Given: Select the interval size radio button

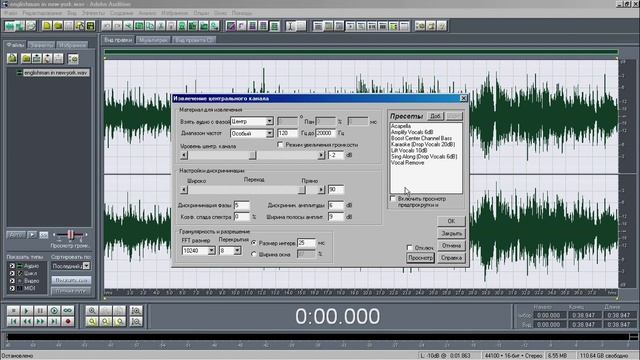Looking at the screenshot, I should (253, 242).
